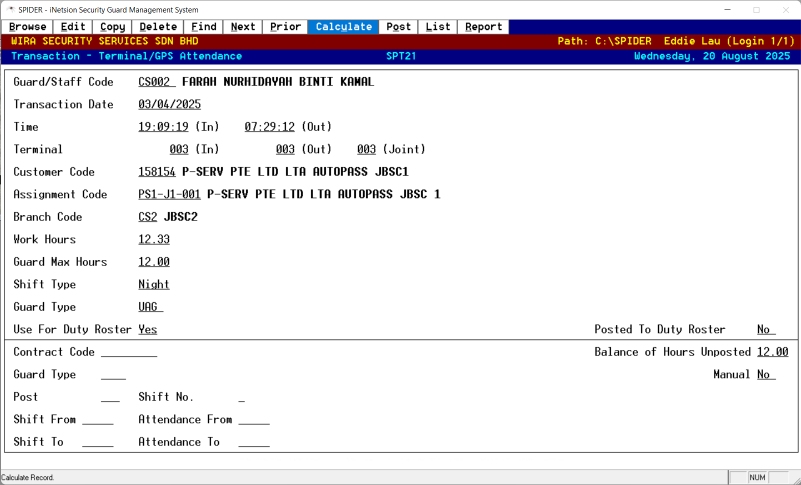Click the Guard/Staff Code field CS002
This screenshot has height=485, width=801.
156,81
